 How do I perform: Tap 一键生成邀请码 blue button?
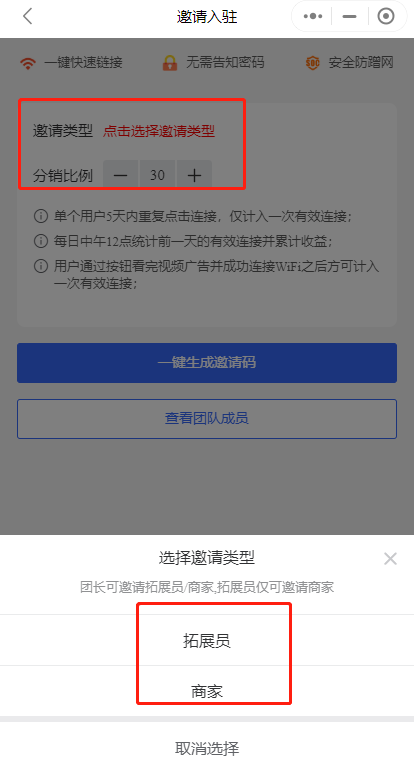[207, 363]
